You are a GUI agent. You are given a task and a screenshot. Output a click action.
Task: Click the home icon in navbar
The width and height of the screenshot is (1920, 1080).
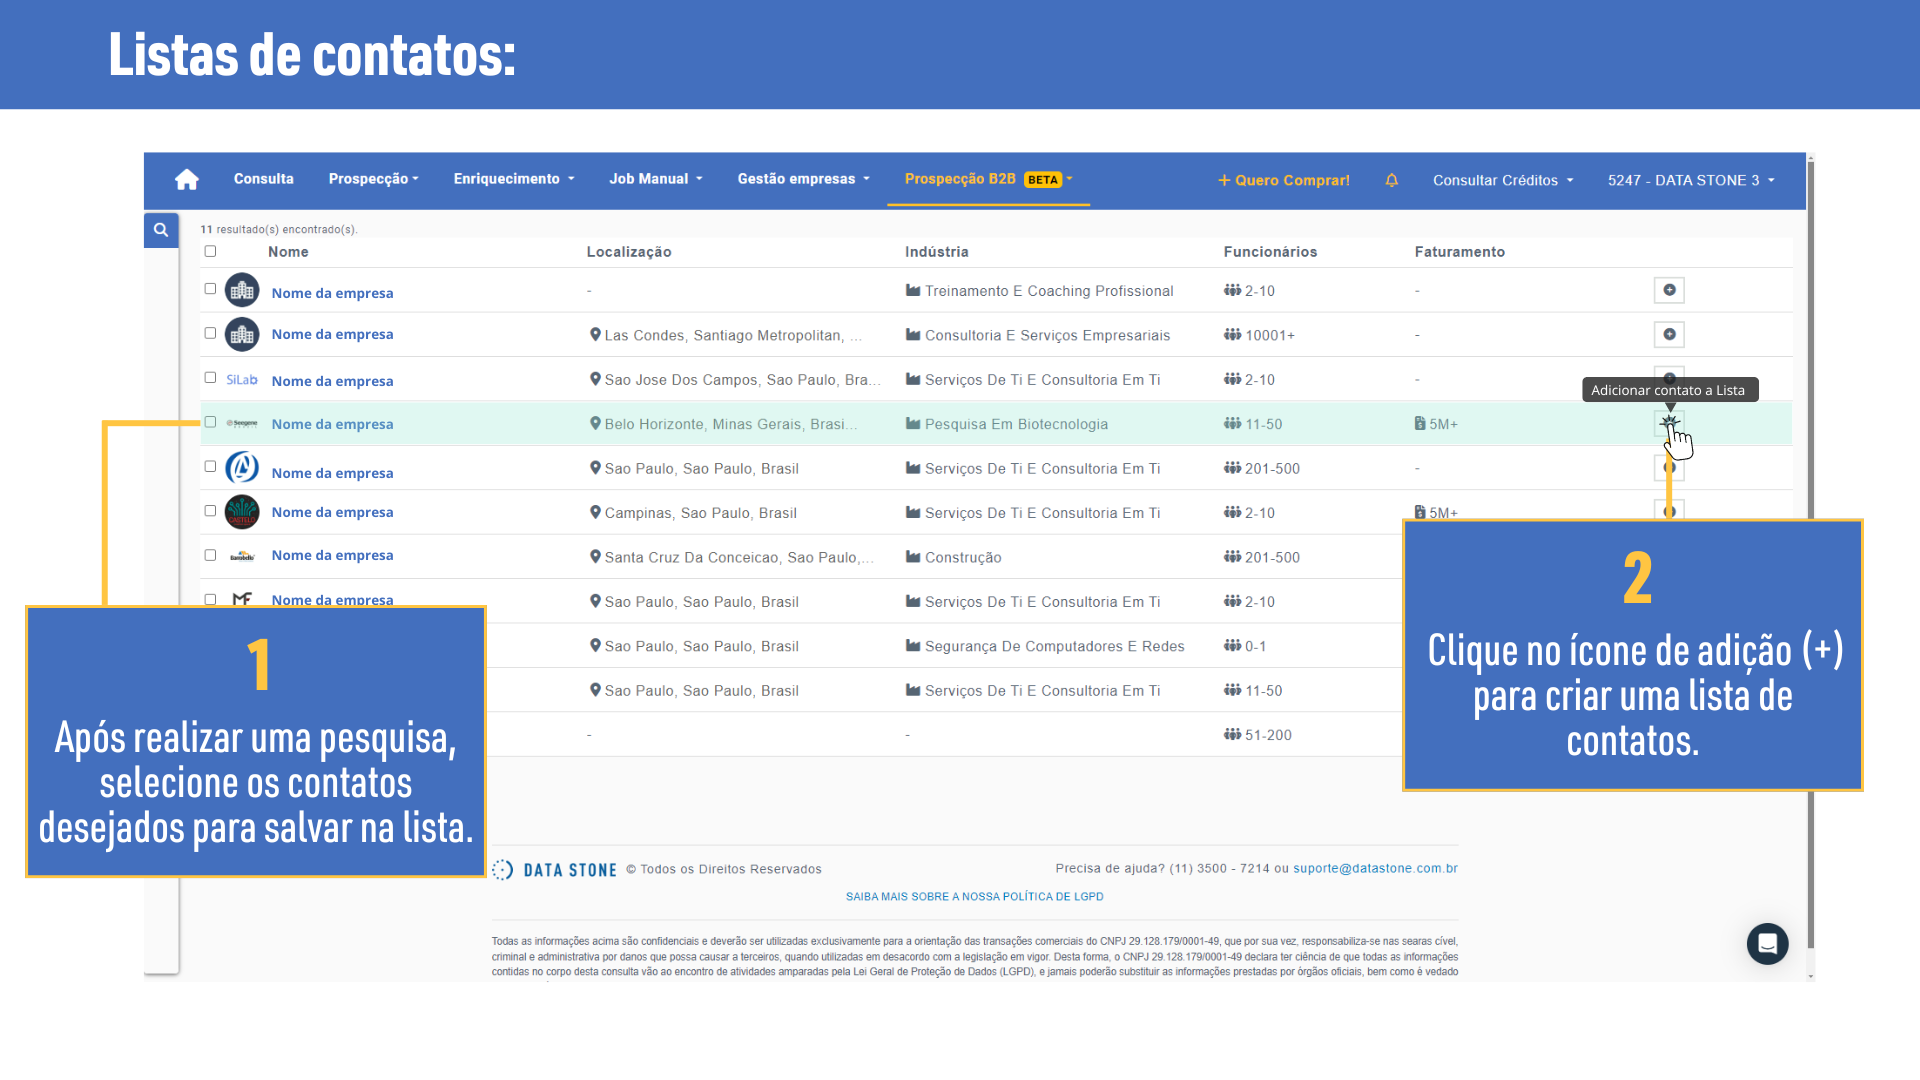tap(187, 180)
